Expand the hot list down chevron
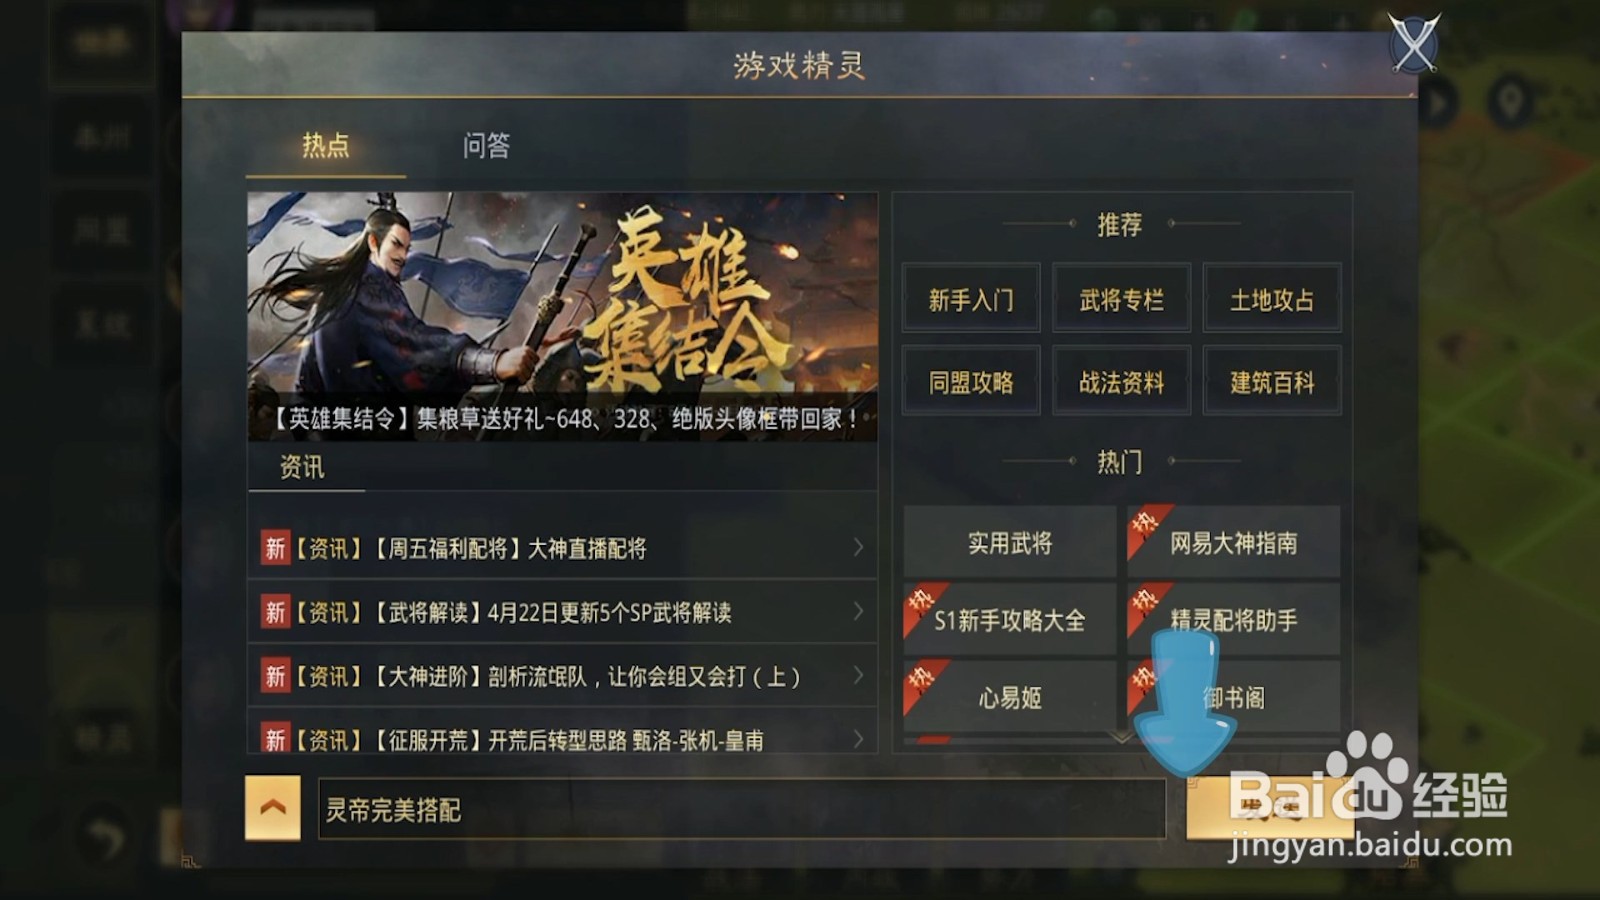 pyautogui.click(x=1122, y=737)
